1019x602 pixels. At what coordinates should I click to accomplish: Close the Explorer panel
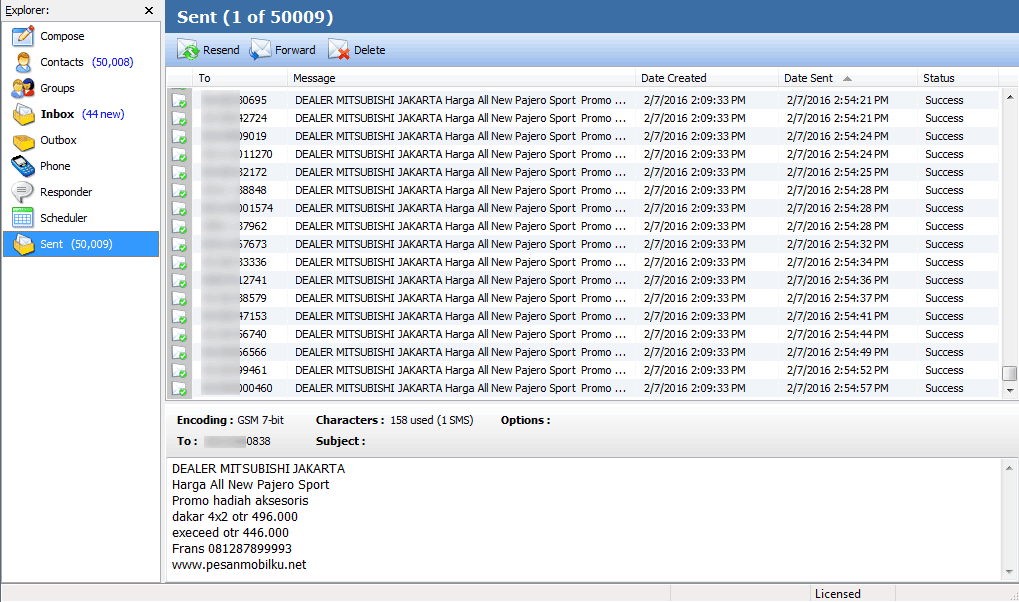pyautogui.click(x=149, y=10)
